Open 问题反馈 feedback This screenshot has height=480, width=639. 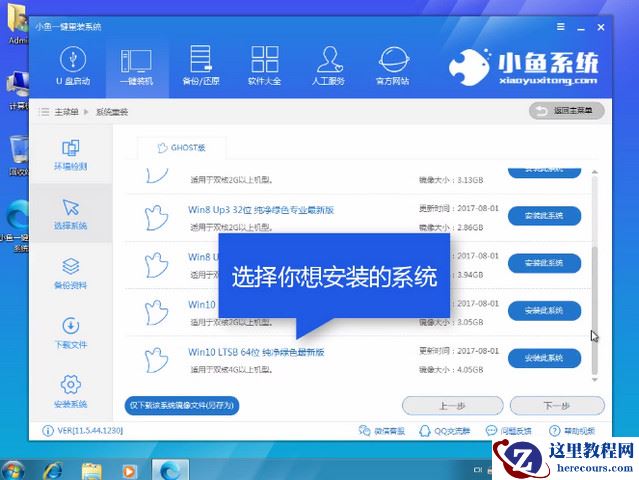pos(509,431)
